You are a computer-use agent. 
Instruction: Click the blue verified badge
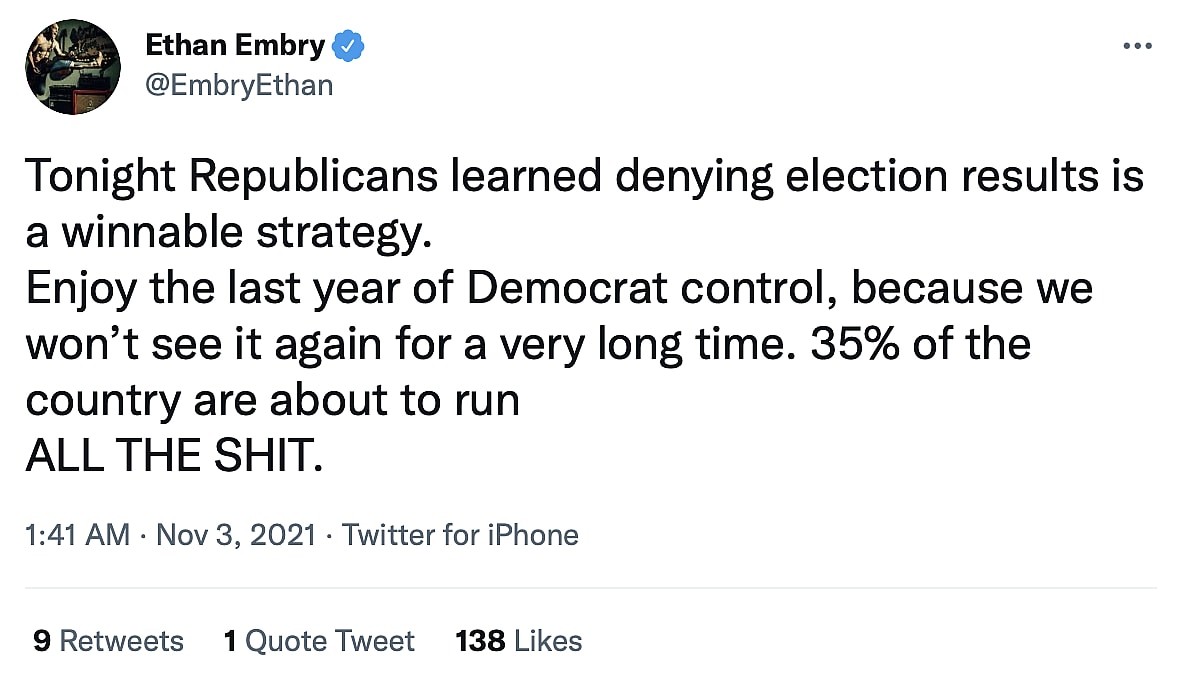point(348,46)
